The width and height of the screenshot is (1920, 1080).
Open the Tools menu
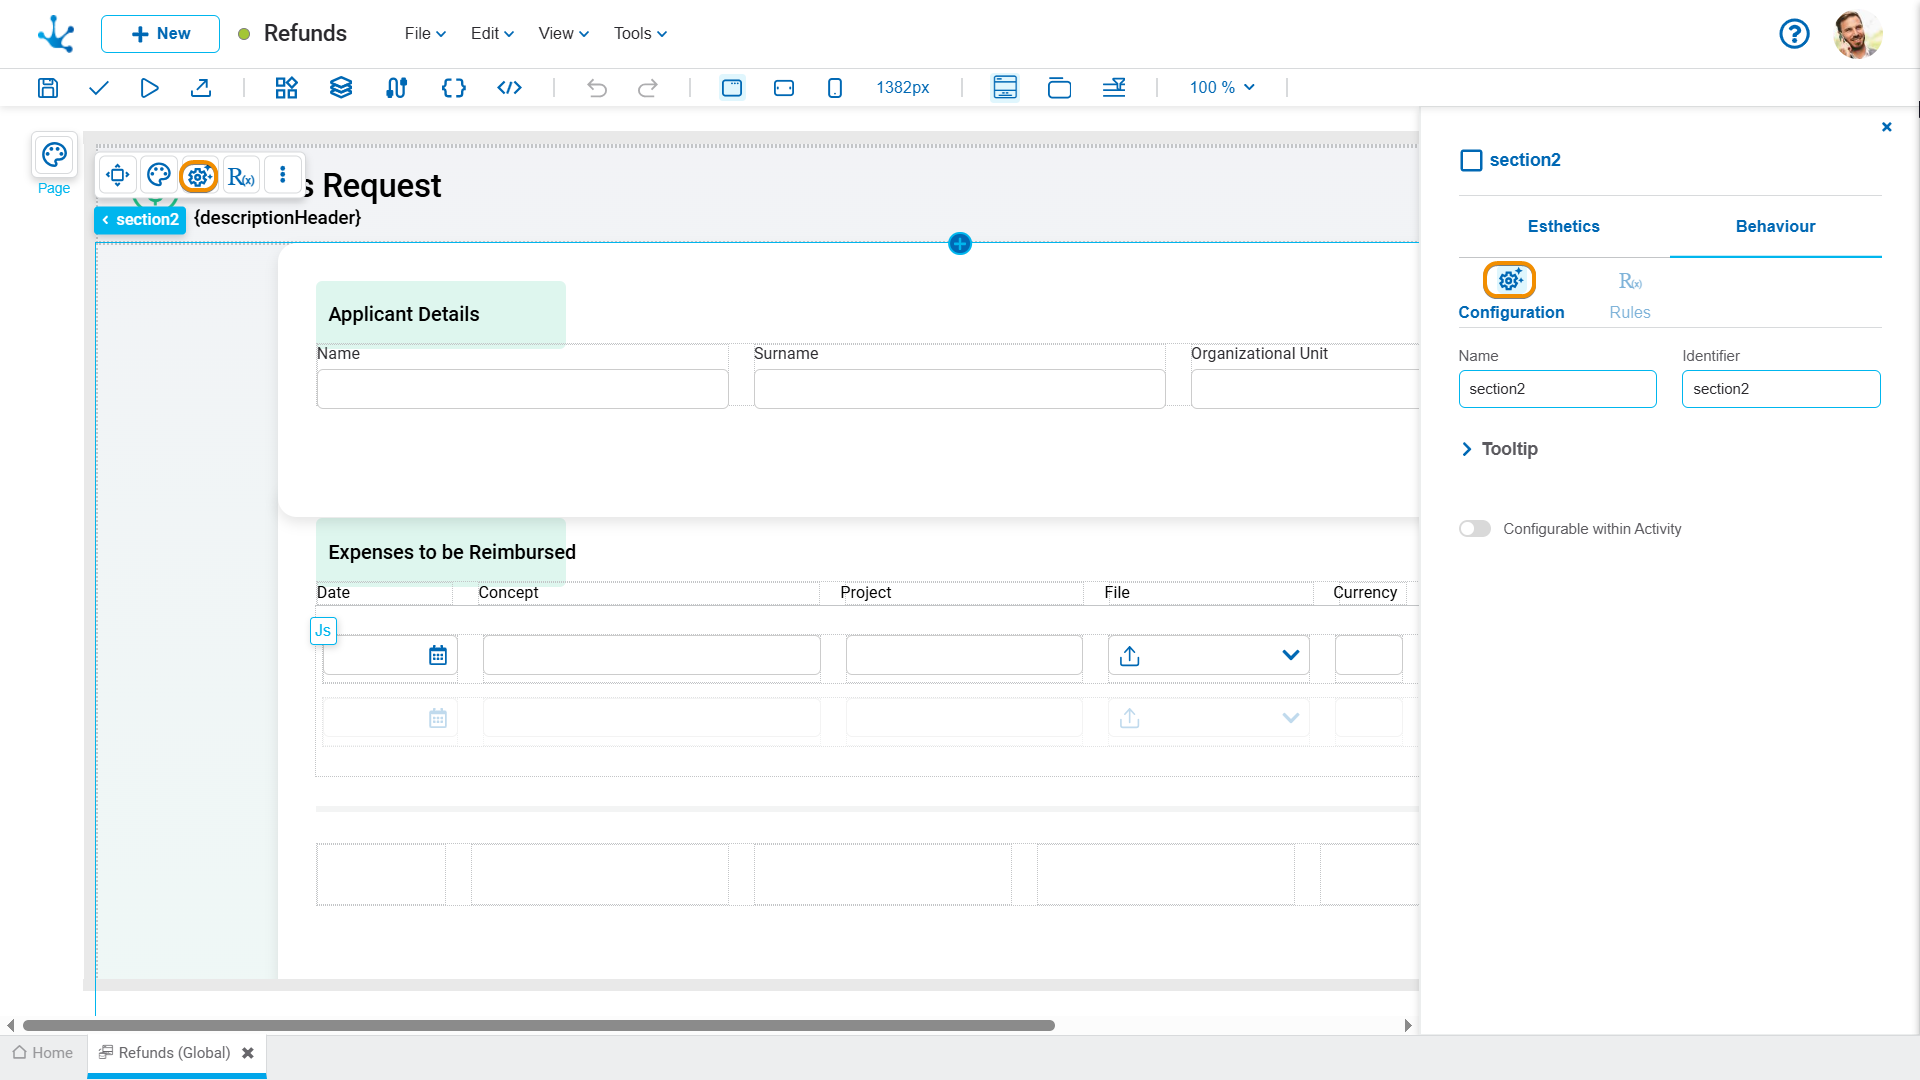tap(640, 34)
